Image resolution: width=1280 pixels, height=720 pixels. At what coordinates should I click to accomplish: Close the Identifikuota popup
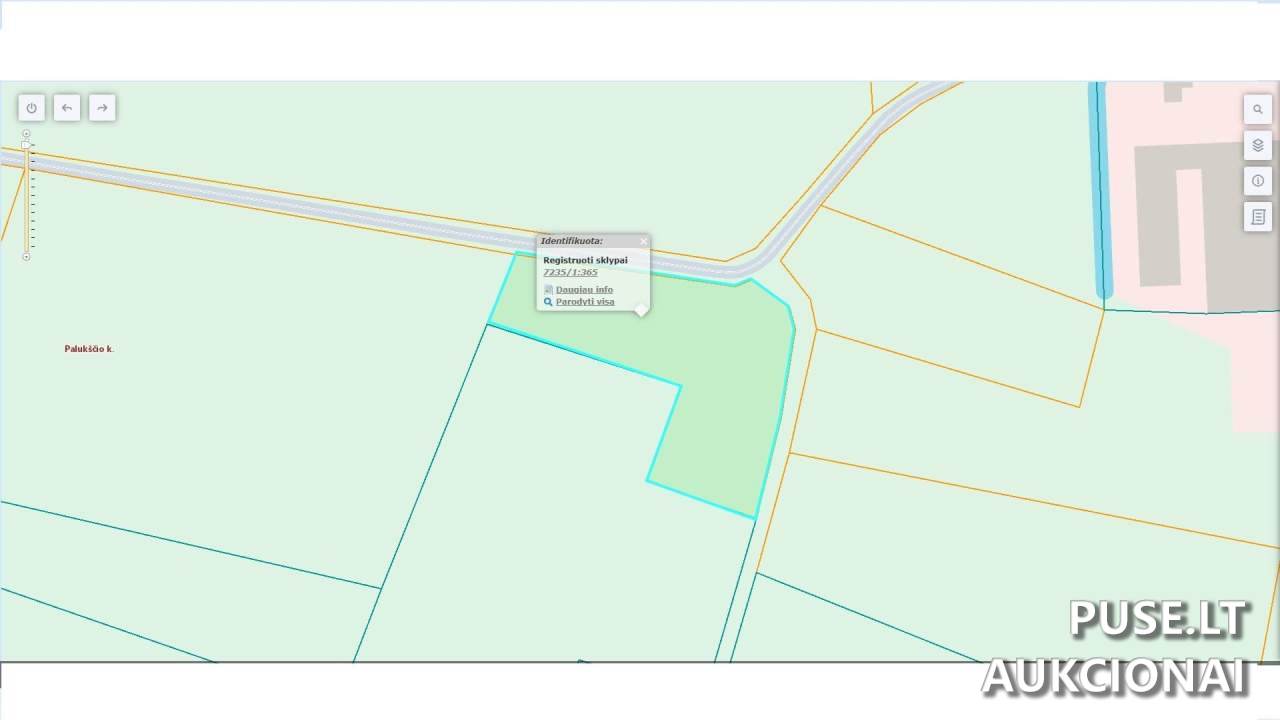tap(643, 241)
